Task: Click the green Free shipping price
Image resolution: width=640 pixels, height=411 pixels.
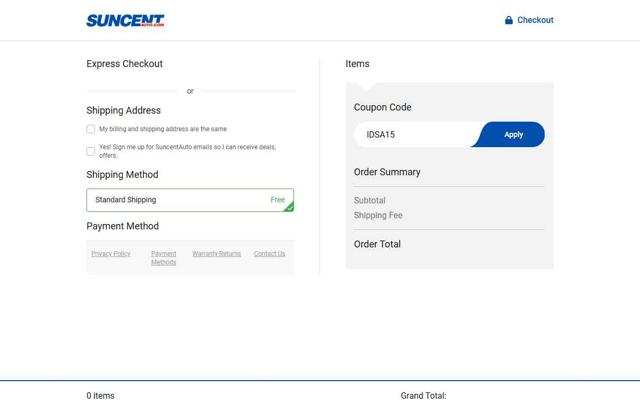Action: coord(278,200)
